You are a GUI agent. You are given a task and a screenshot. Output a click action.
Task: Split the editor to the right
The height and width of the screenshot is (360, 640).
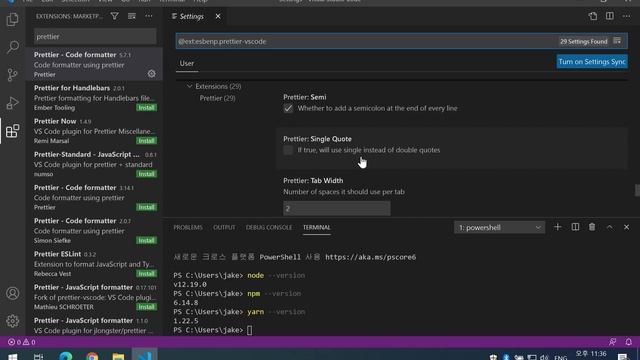pyautogui.click(x=609, y=16)
